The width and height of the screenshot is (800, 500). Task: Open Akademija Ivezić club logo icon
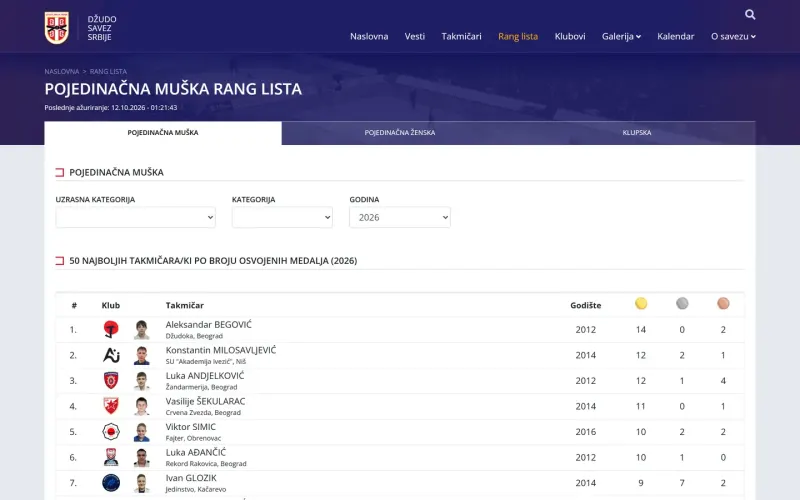(111, 355)
